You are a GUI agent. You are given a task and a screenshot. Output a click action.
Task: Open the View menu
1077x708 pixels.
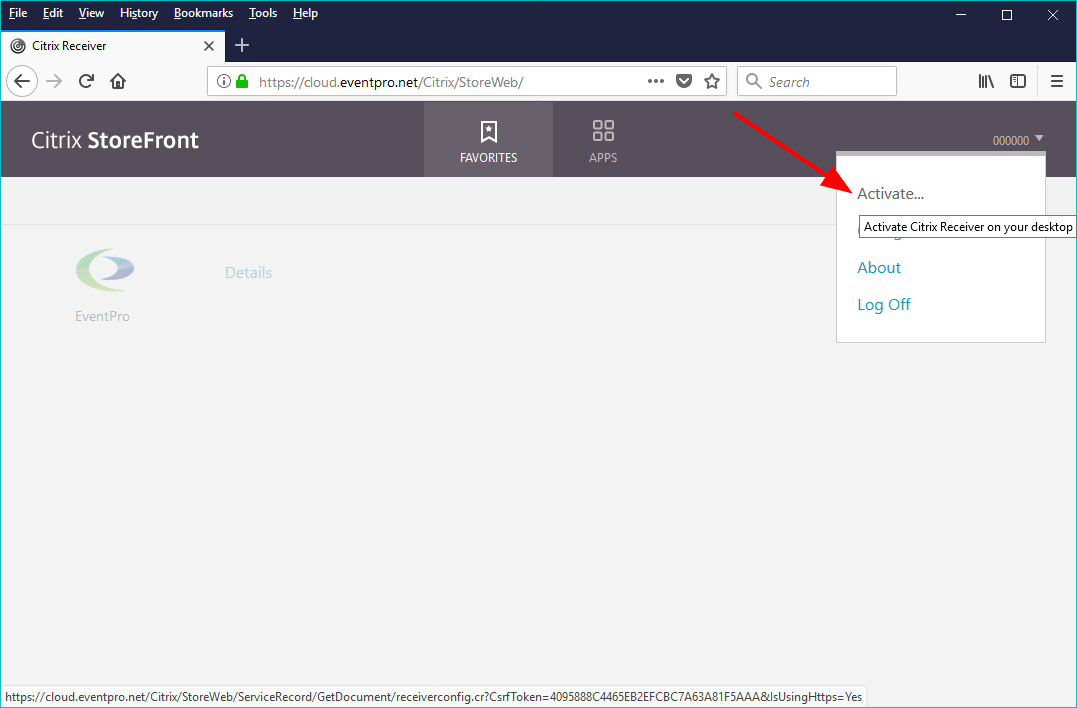pyautogui.click(x=91, y=13)
